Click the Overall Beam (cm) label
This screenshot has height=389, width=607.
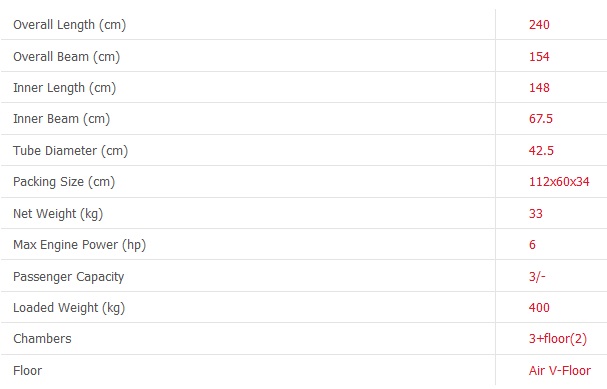coord(67,57)
